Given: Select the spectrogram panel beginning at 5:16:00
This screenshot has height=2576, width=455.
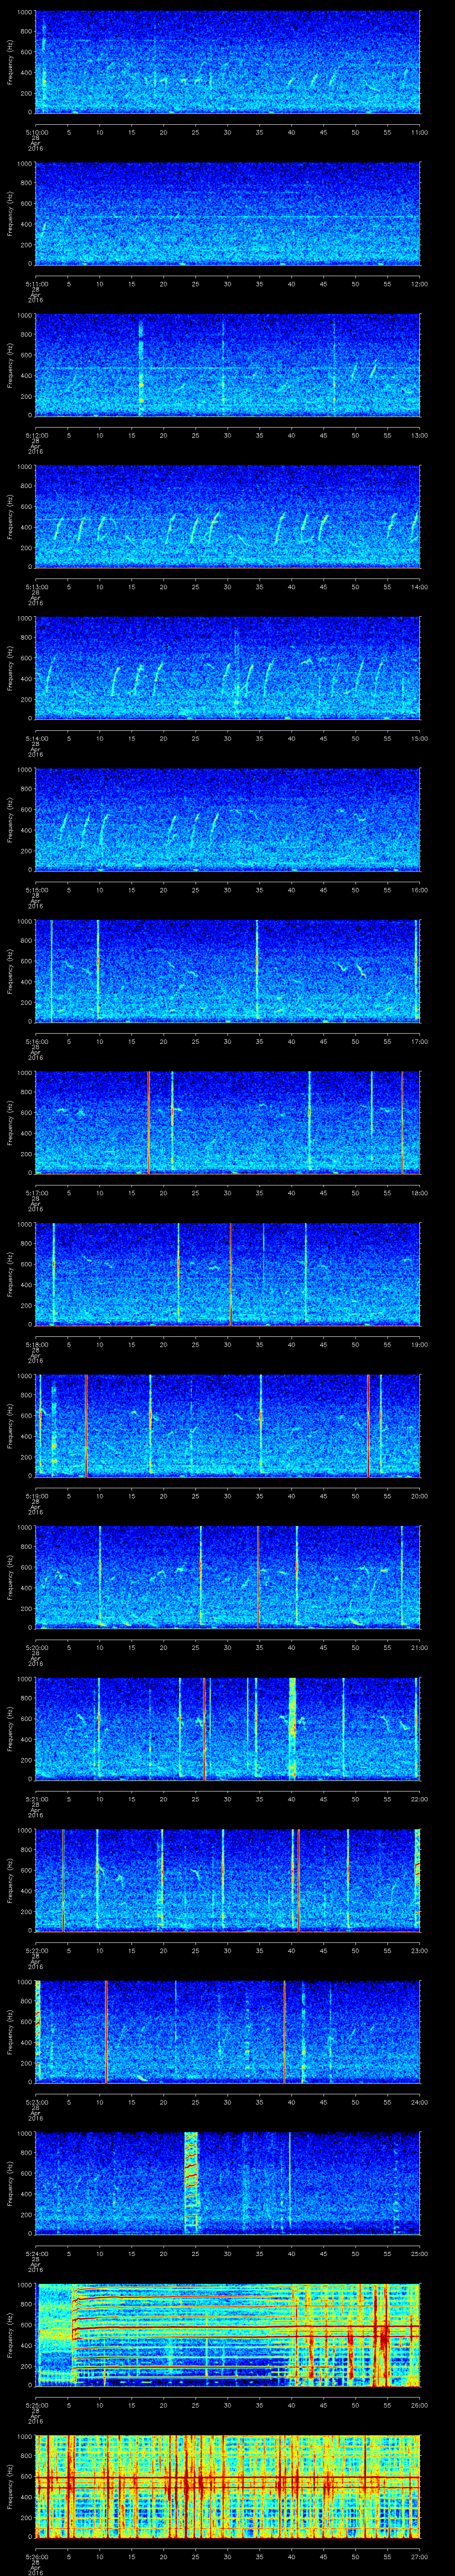Looking at the screenshot, I should point(228,970).
